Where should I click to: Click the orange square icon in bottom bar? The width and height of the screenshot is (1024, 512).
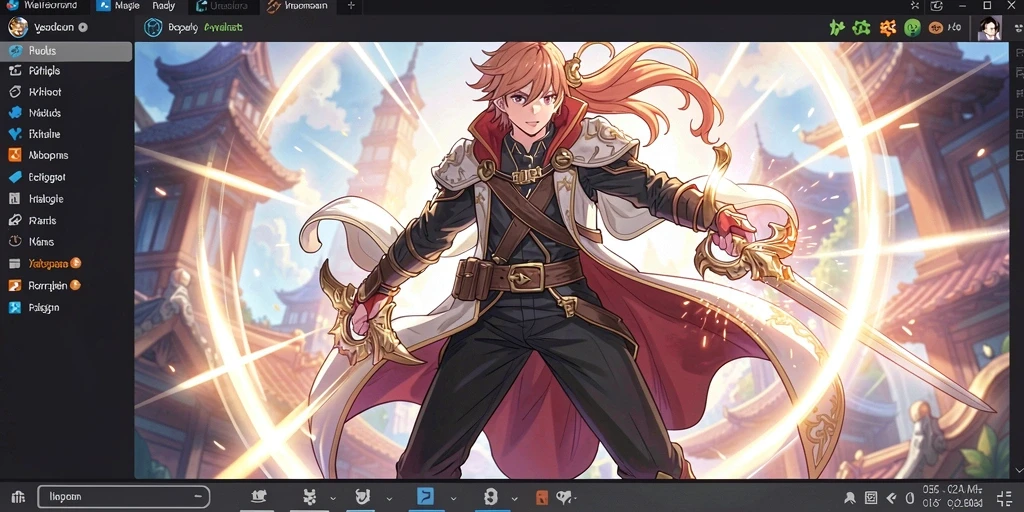pyautogui.click(x=541, y=498)
